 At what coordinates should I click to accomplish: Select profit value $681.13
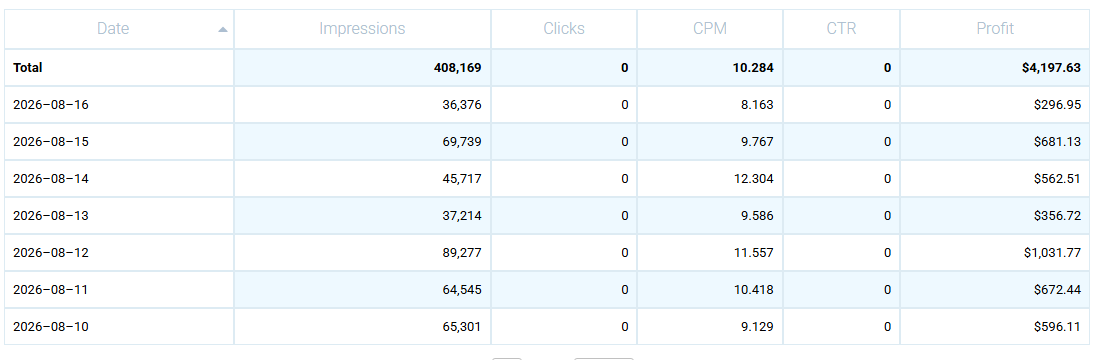pyautogui.click(x=1057, y=141)
